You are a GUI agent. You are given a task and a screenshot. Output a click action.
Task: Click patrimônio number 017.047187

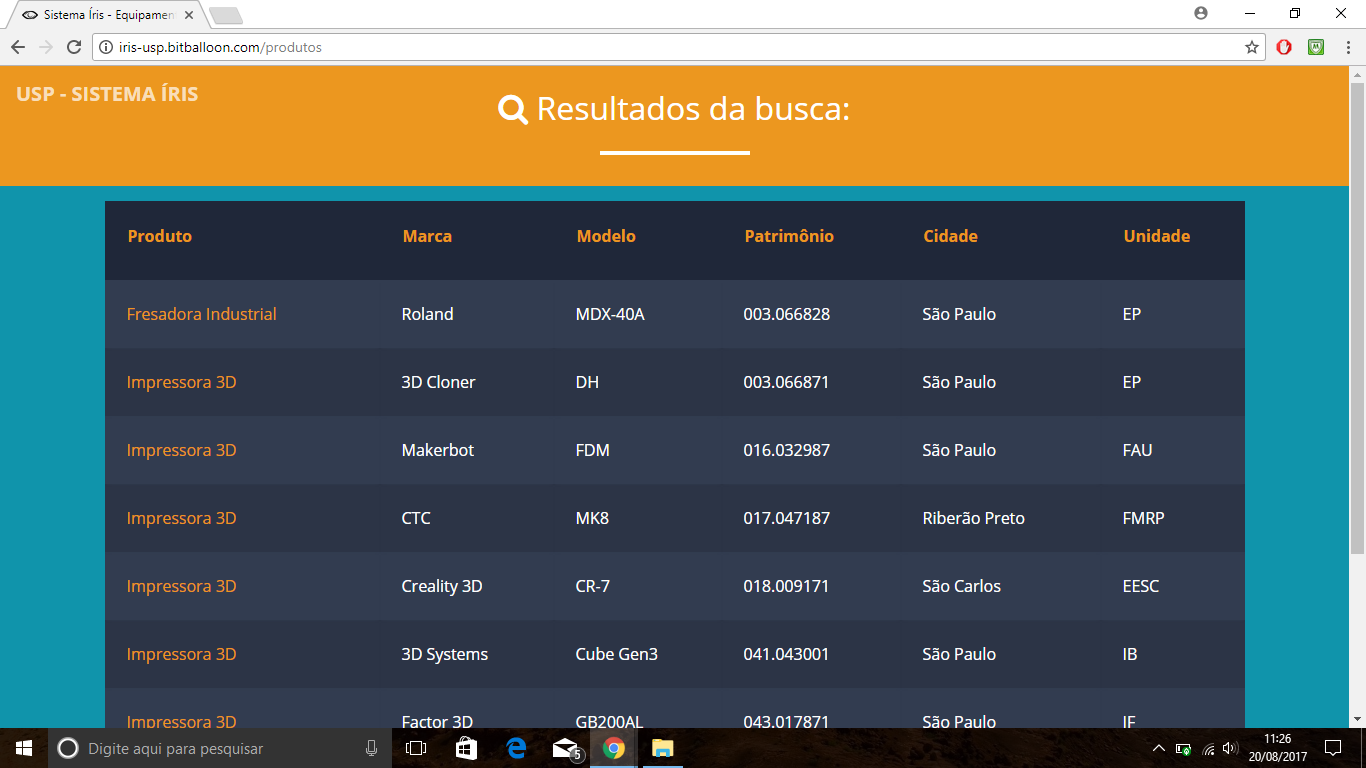[786, 518]
